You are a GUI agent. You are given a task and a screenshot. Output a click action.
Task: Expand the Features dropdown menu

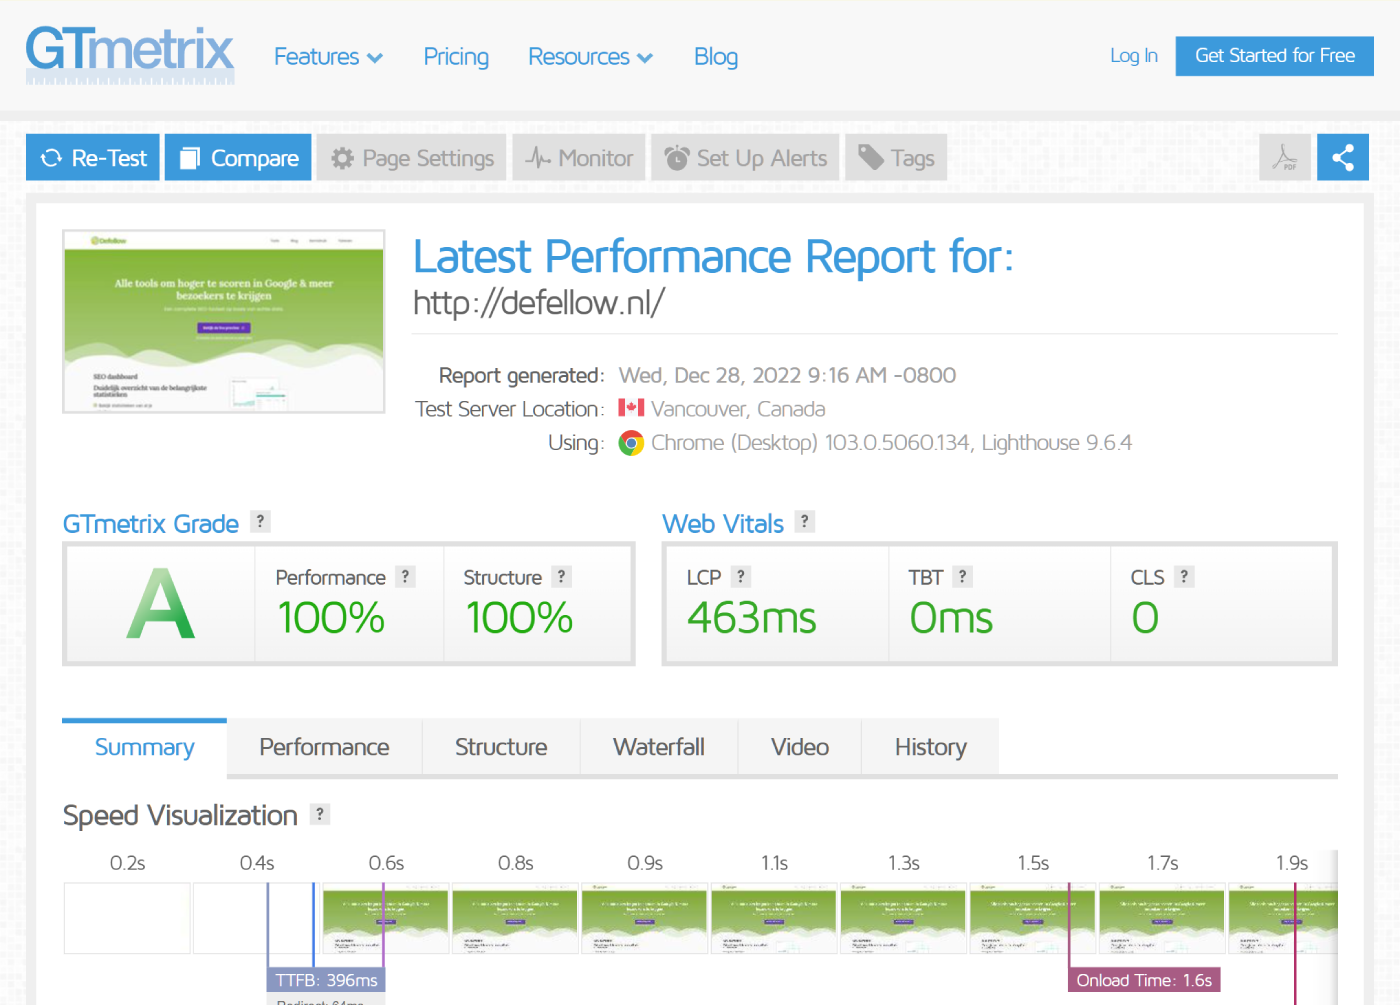[x=328, y=57]
